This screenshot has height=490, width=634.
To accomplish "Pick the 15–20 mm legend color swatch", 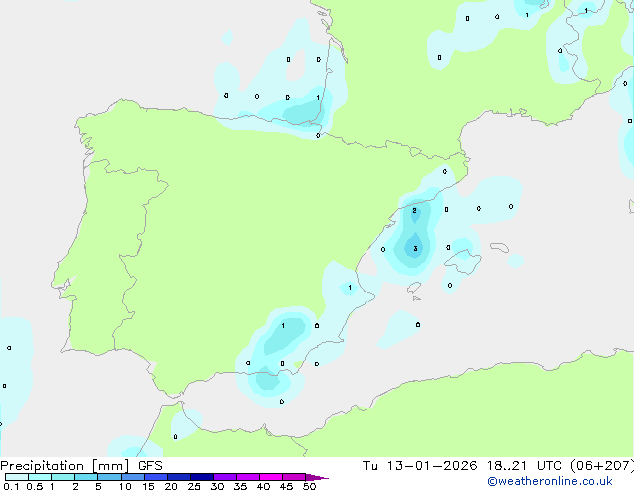I will [156, 477].
